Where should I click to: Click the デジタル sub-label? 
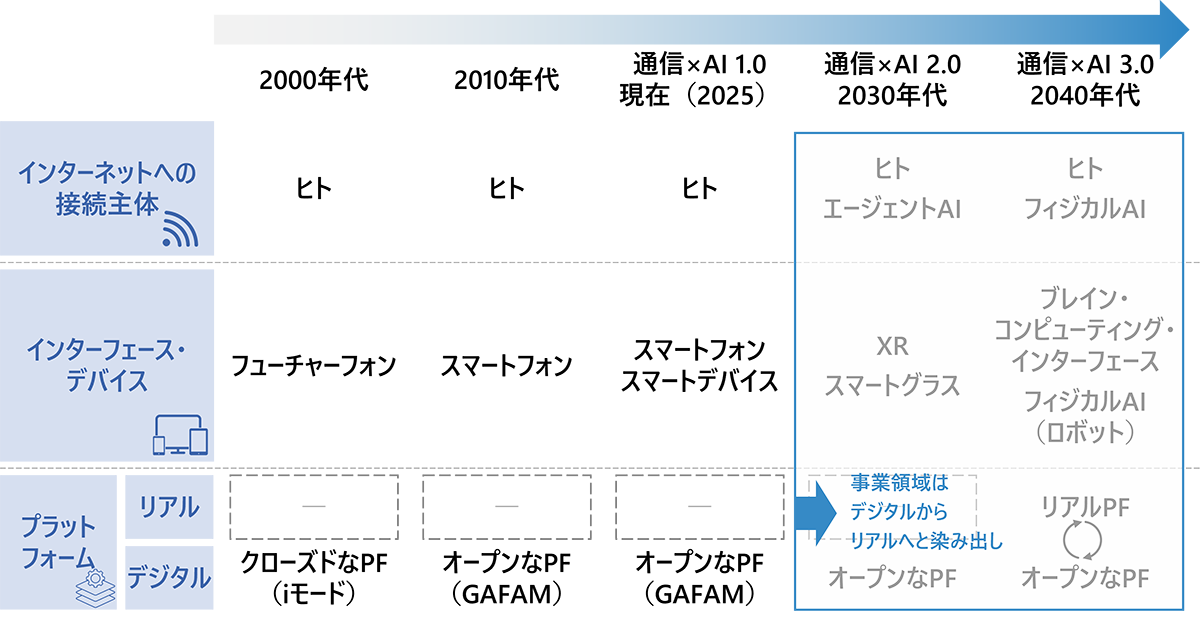[169, 577]
